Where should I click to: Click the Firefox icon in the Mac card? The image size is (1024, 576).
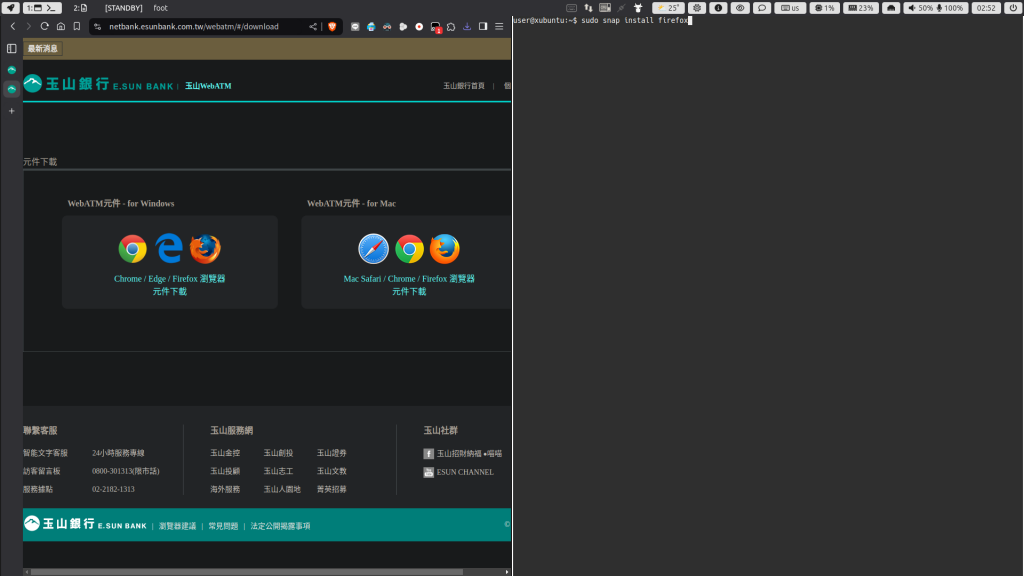pos(445,249)
